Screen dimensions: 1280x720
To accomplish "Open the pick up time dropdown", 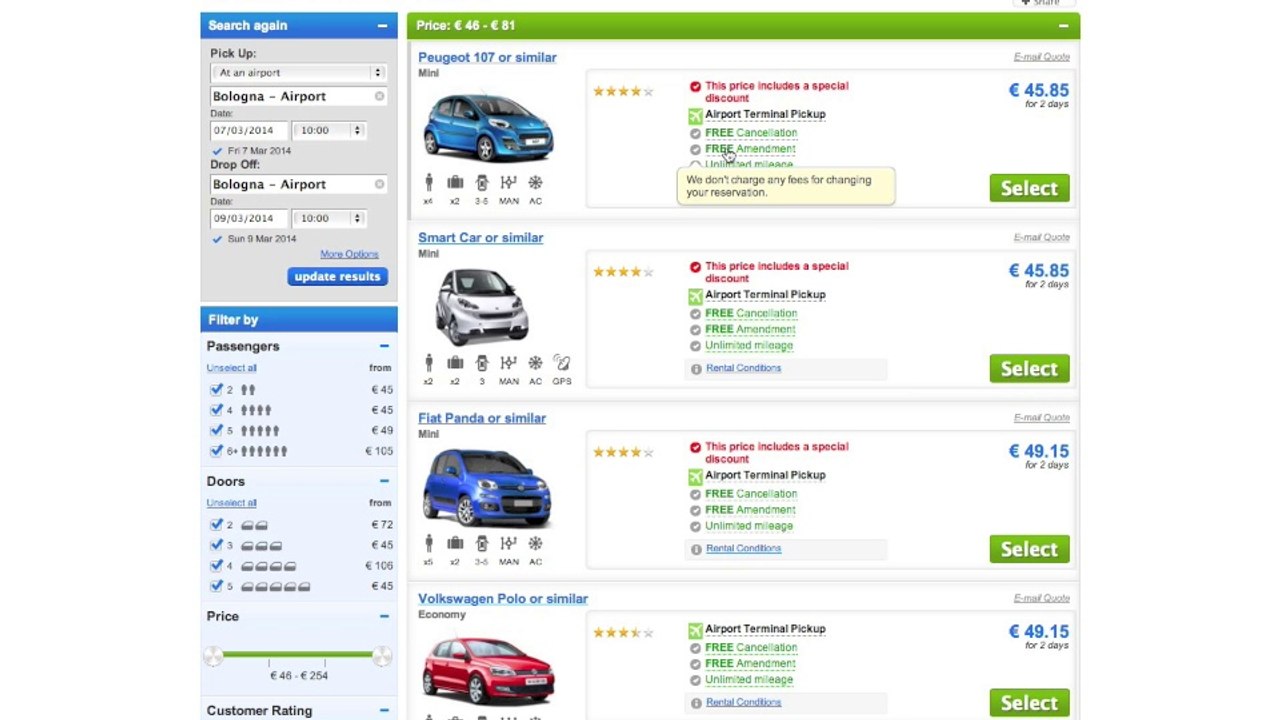I will pyautogui.click(x=329, y=130).
